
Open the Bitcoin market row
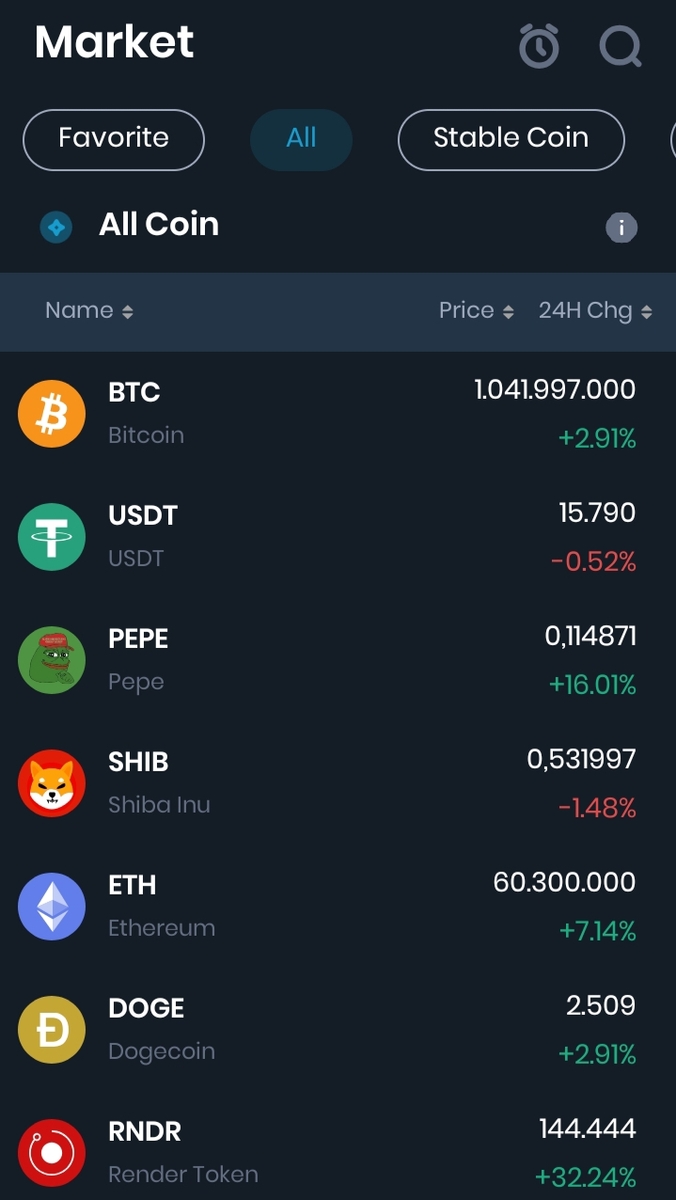[x=338, y=413]
